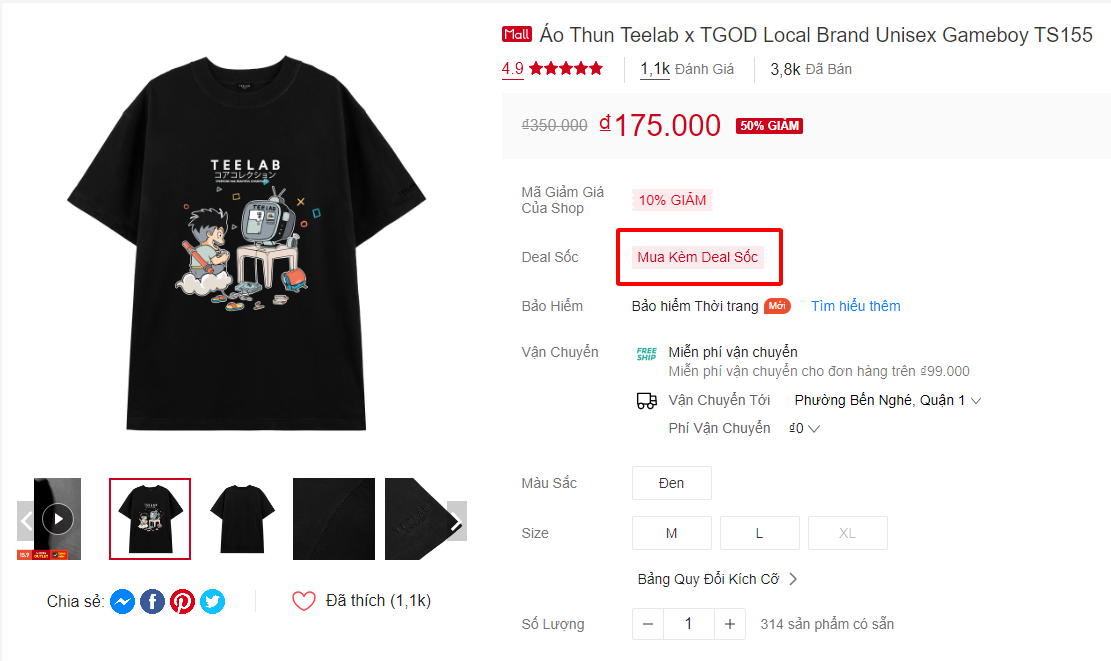Open the 'Tìm hiểu thêm' insurance link

(x=855, y=305)
